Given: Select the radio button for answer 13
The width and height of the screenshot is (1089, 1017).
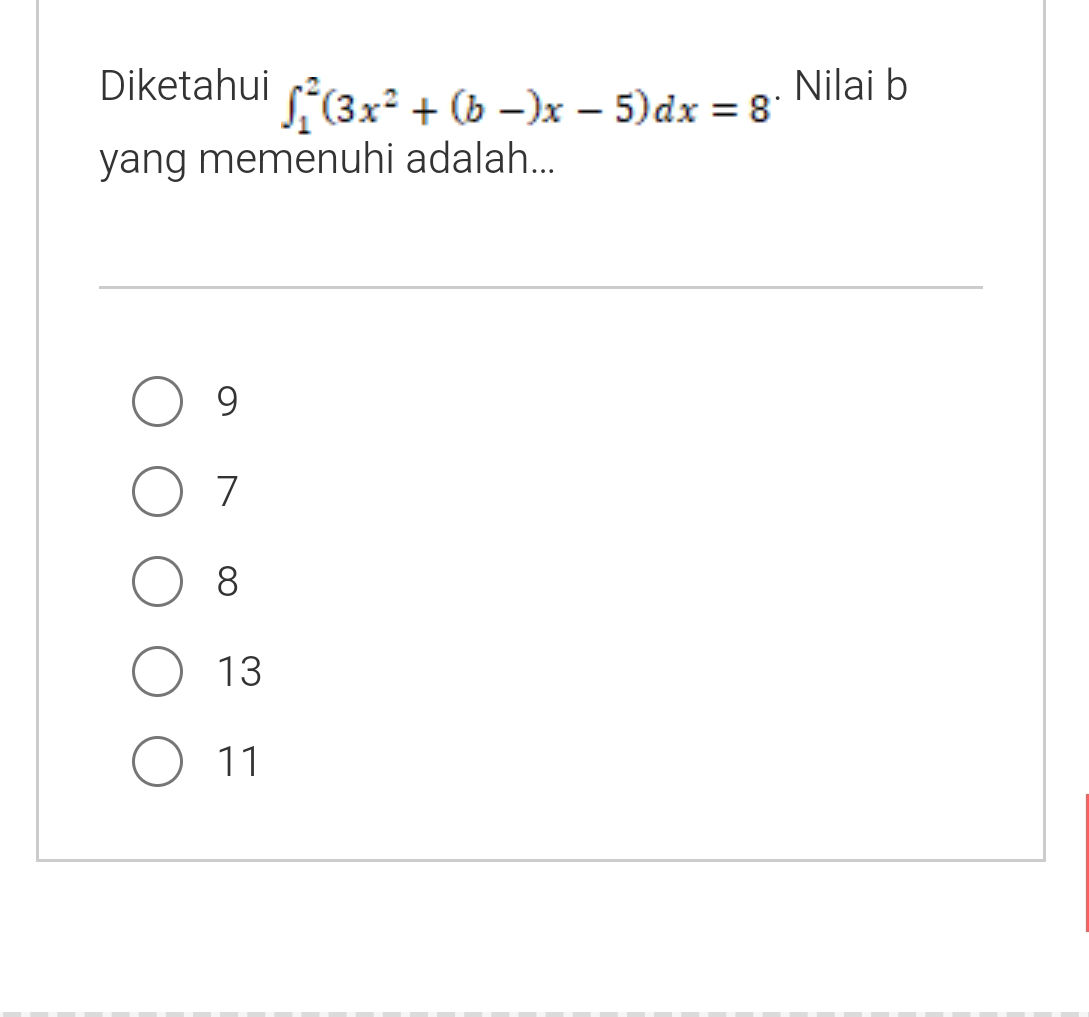Looking at the screenshot, I should (157, 671).
